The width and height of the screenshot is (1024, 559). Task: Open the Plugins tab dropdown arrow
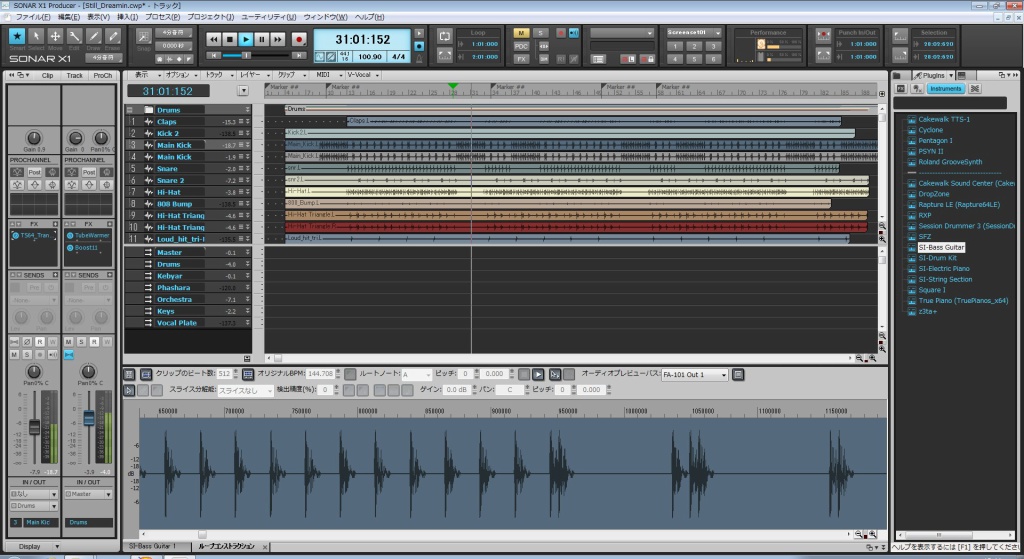pos(951,75)
